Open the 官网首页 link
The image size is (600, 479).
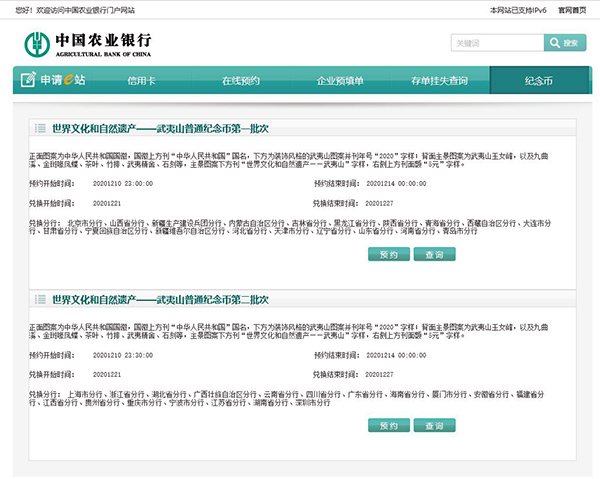pos(572,9)
